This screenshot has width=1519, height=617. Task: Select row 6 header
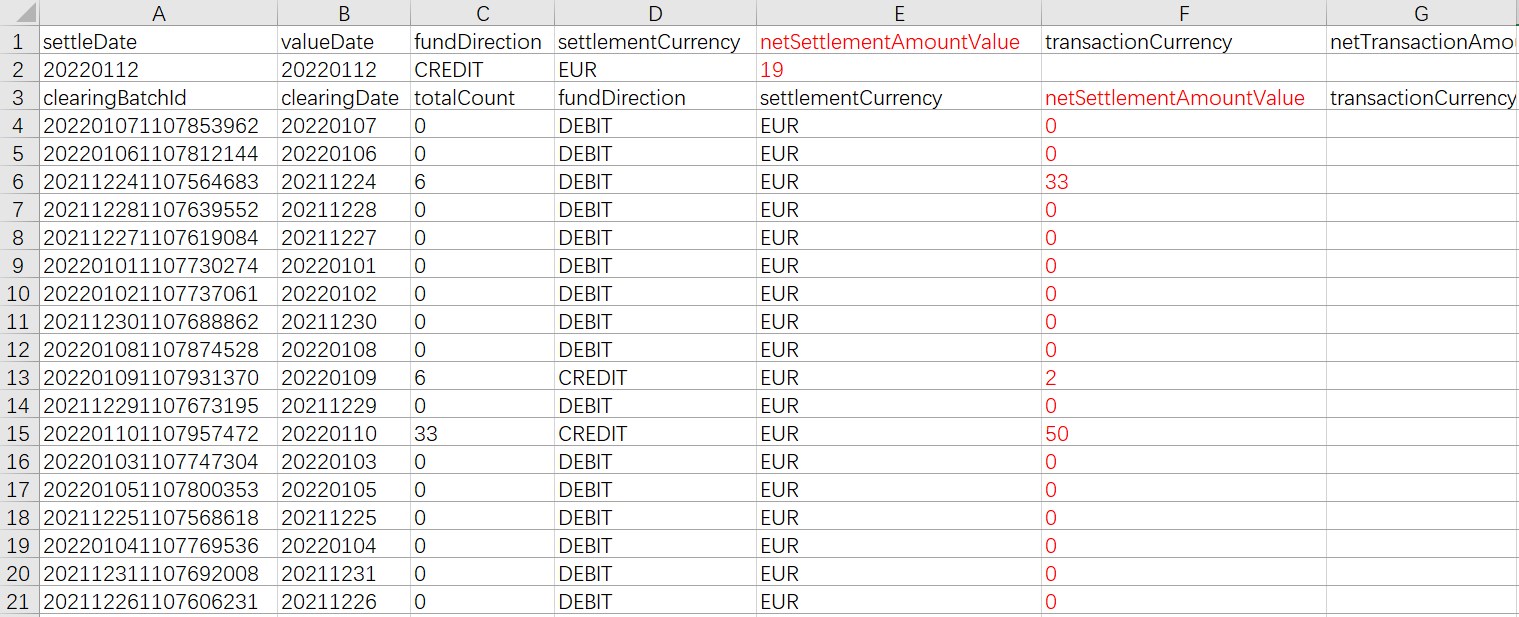[19, 182]
